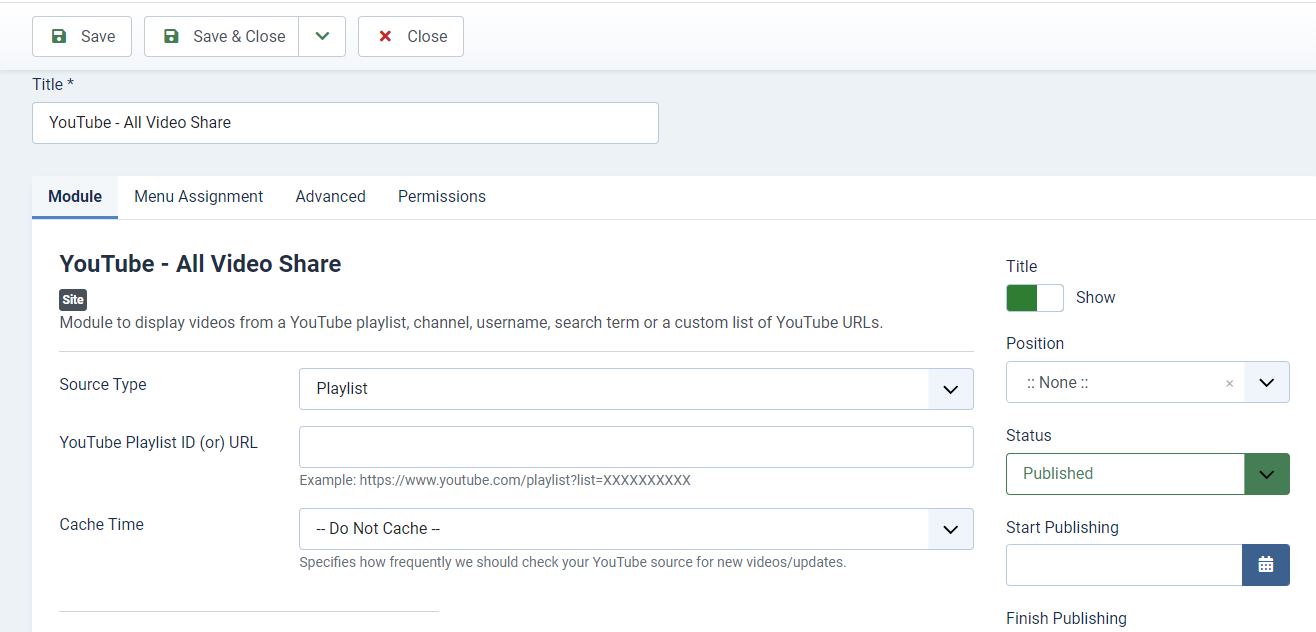Click the YouTube Playlist ID or URL field
Viewport: 1316px width, 632px height.
click(636, 447)
